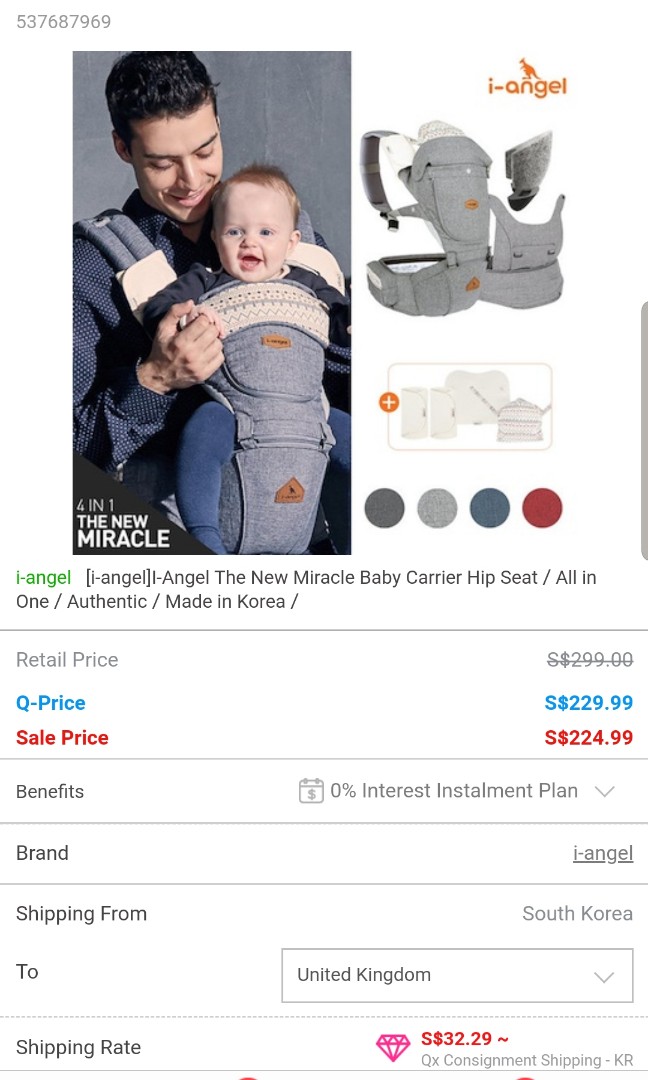Screen dimensions: 648x1080
Task: Click the S$32.29 shipping rate
Action: 465,1039
